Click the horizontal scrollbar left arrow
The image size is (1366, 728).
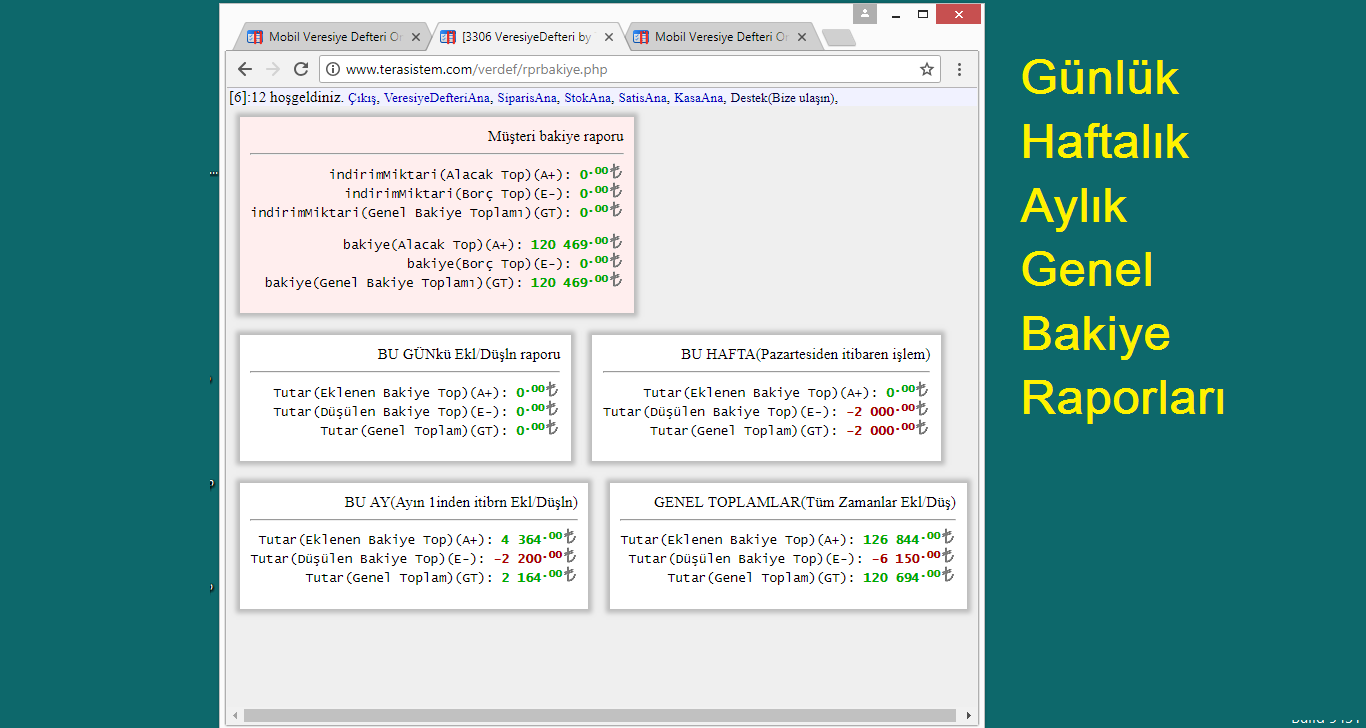(236, 715)
